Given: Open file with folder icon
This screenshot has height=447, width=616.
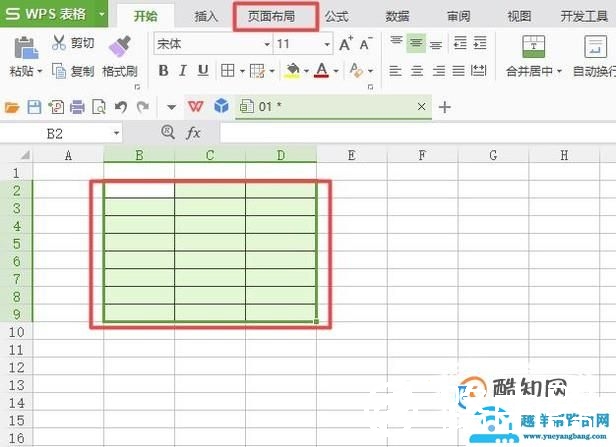Looking at the screenshot, I should pos(12,107).
